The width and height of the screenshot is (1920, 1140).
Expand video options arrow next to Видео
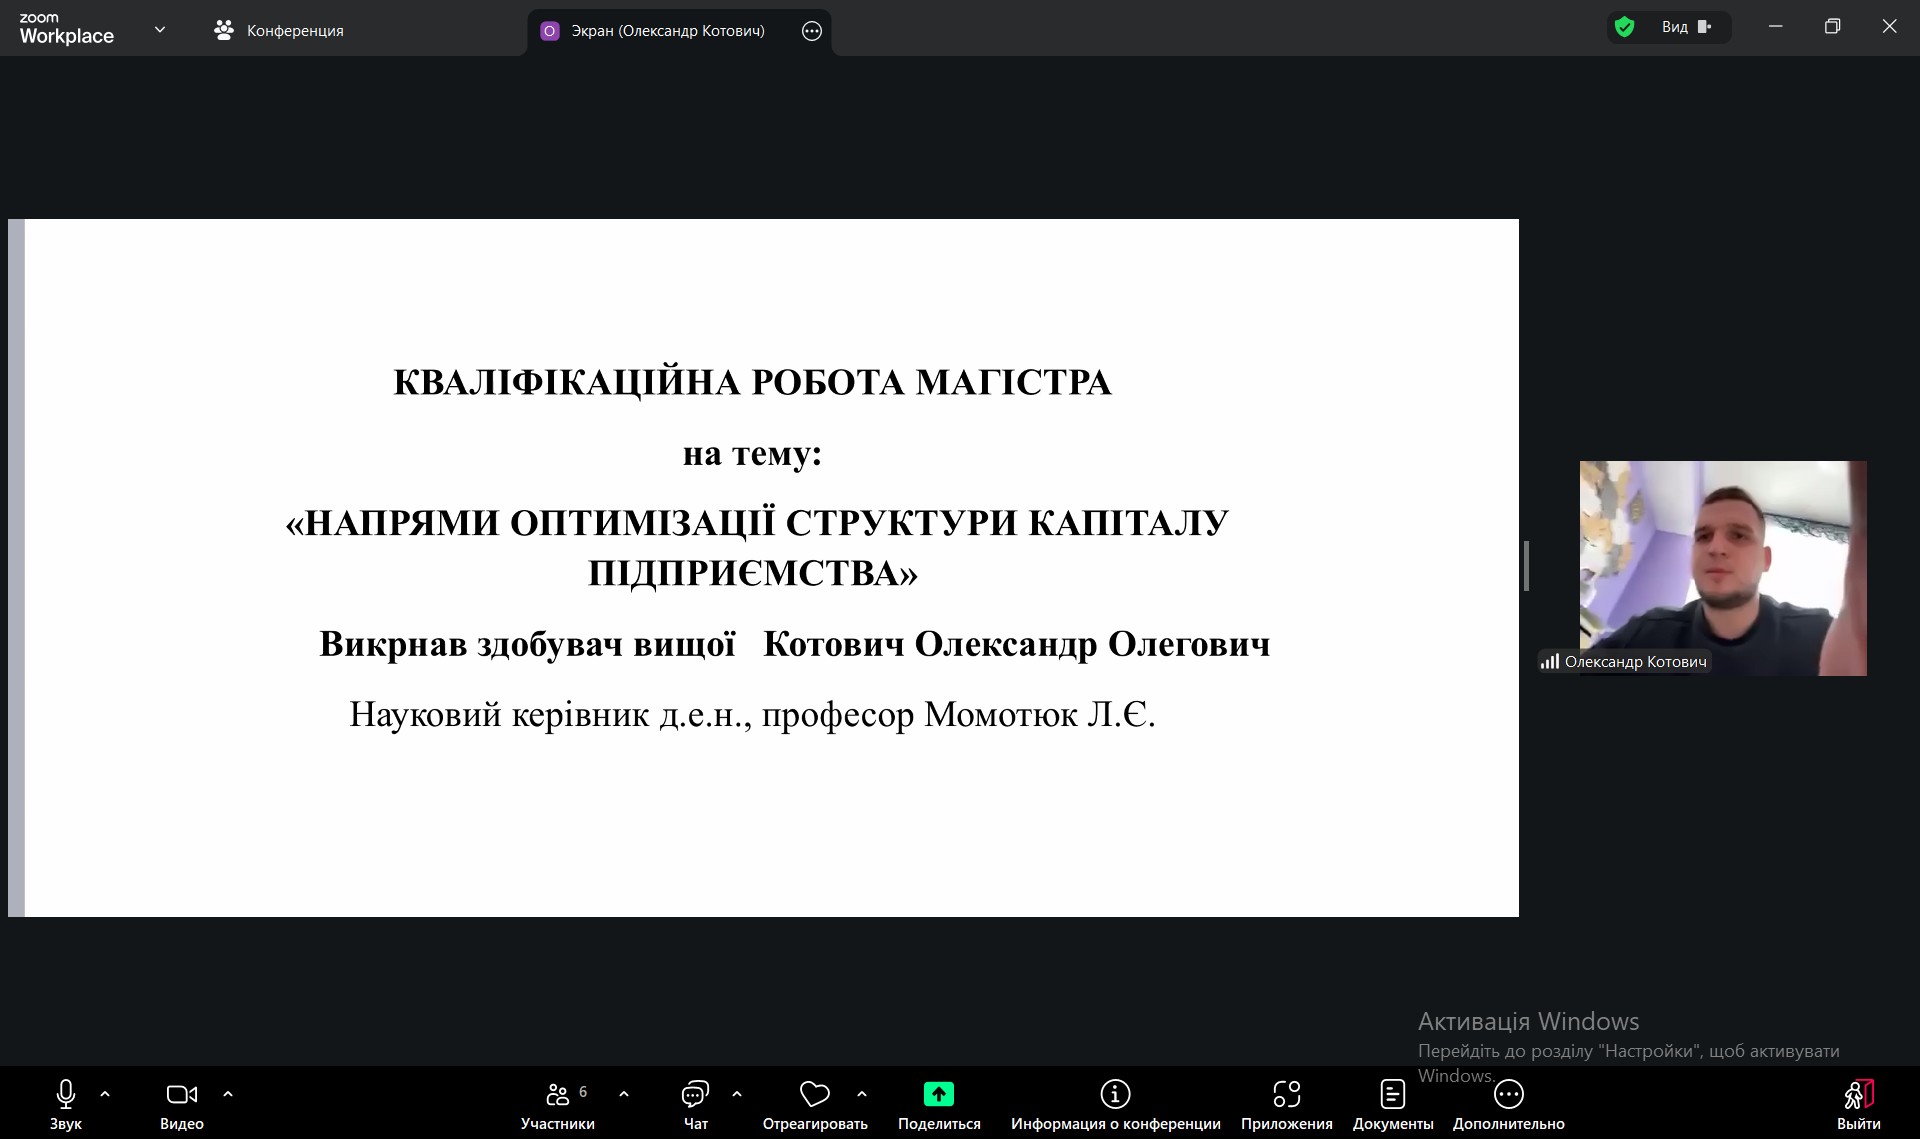pos(228,1094)
